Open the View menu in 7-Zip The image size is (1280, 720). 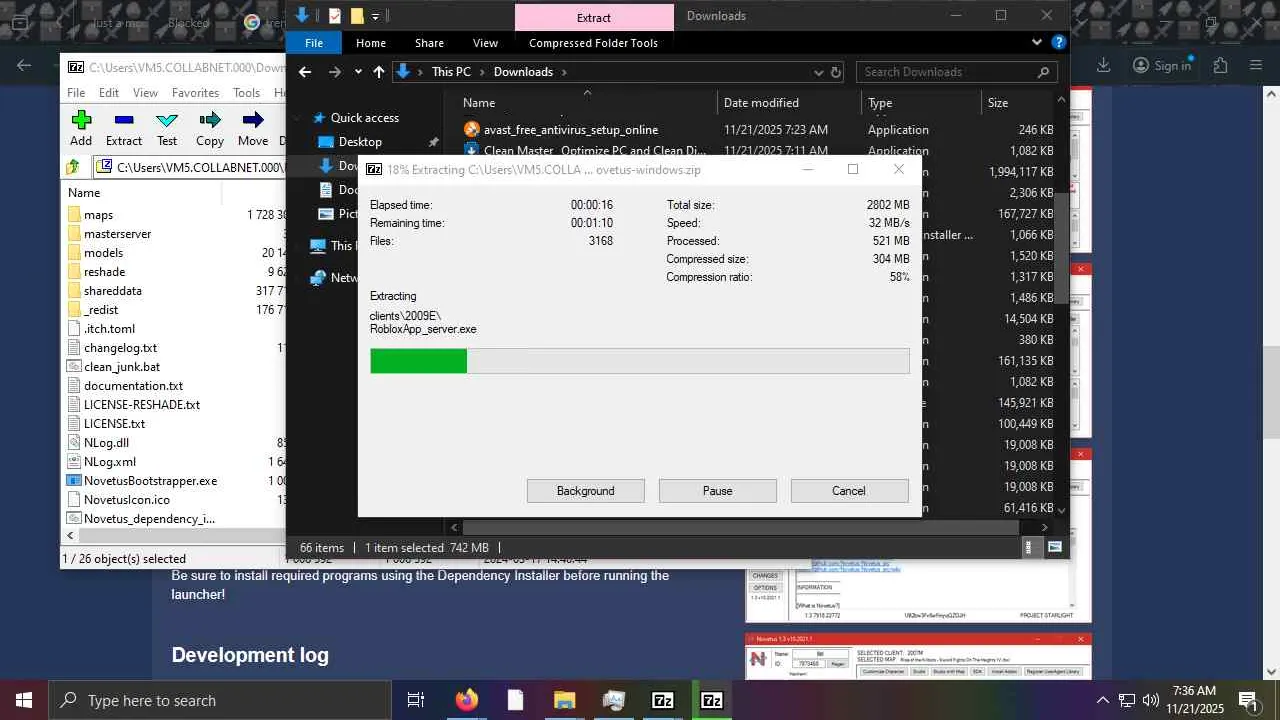(x=145, y=92)
